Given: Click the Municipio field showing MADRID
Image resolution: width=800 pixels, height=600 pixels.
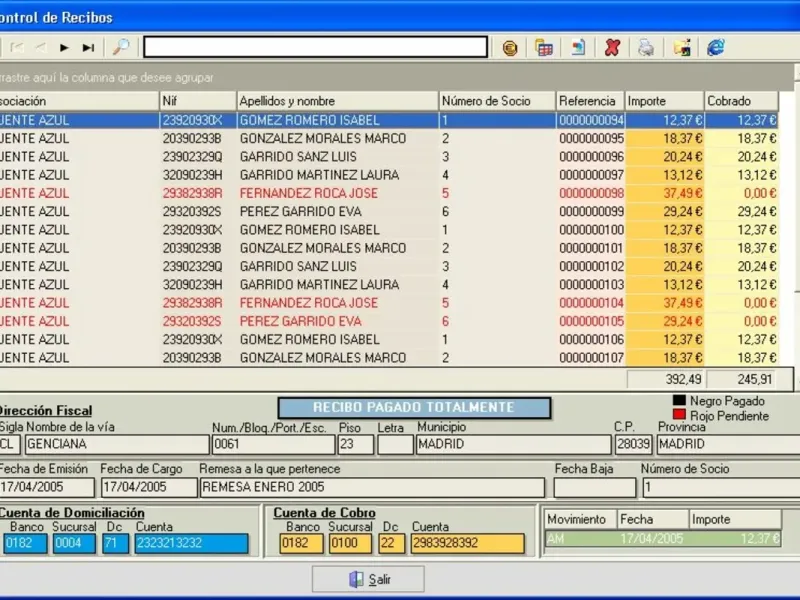Looking at the screenshot, I should pos(513,444).
